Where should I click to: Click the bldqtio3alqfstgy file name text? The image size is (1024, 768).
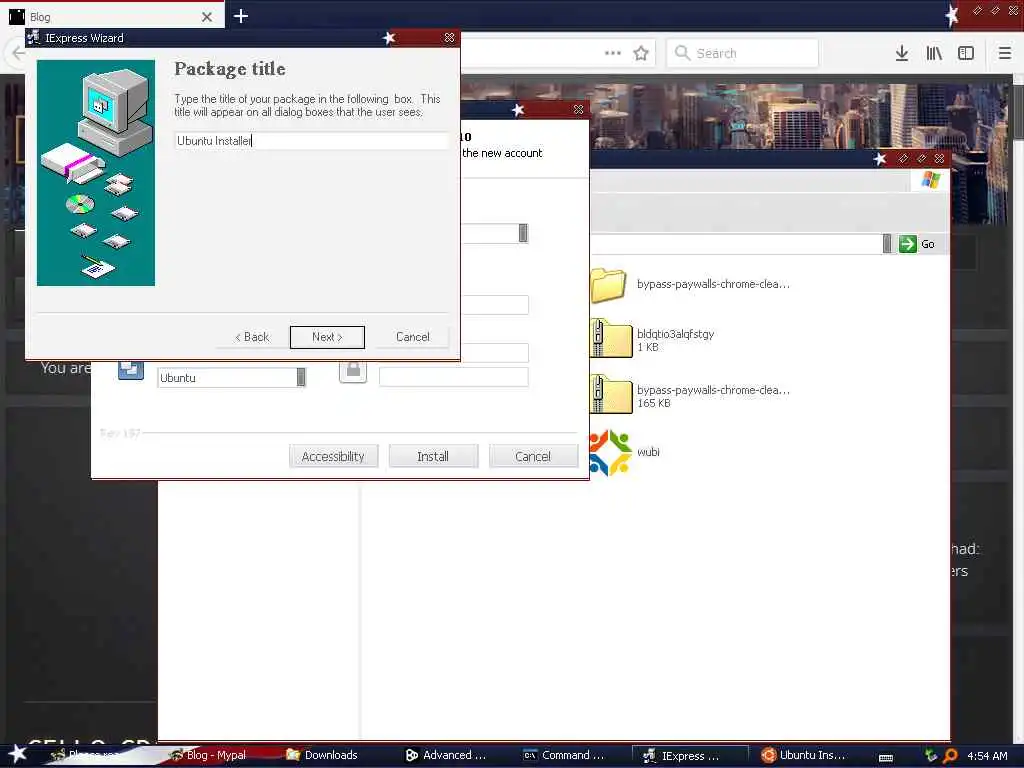[675, 334]
